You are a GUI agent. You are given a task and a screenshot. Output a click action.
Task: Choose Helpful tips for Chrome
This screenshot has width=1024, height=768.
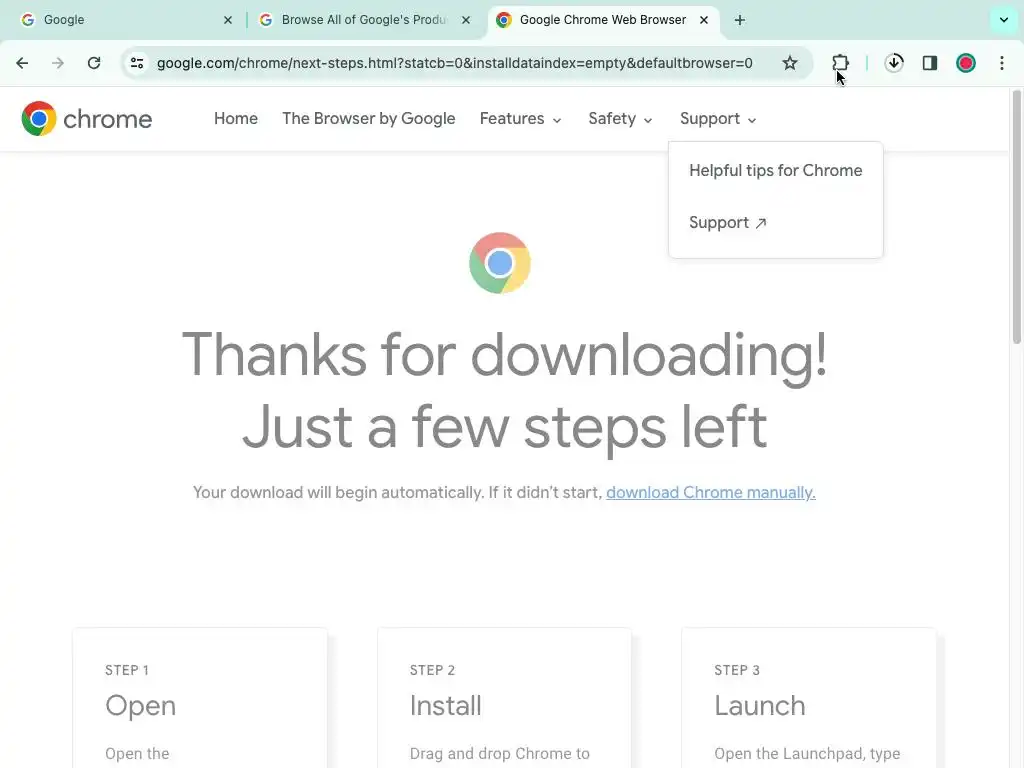point(776,170)
